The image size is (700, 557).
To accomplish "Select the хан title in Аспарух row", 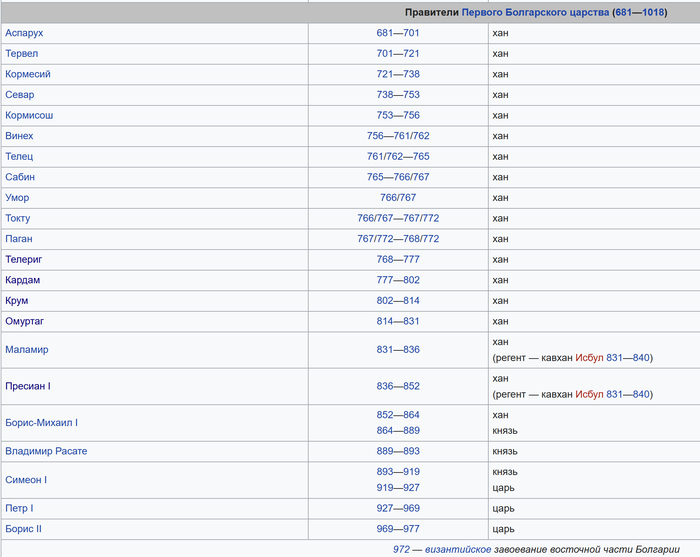I will (500, 33).
